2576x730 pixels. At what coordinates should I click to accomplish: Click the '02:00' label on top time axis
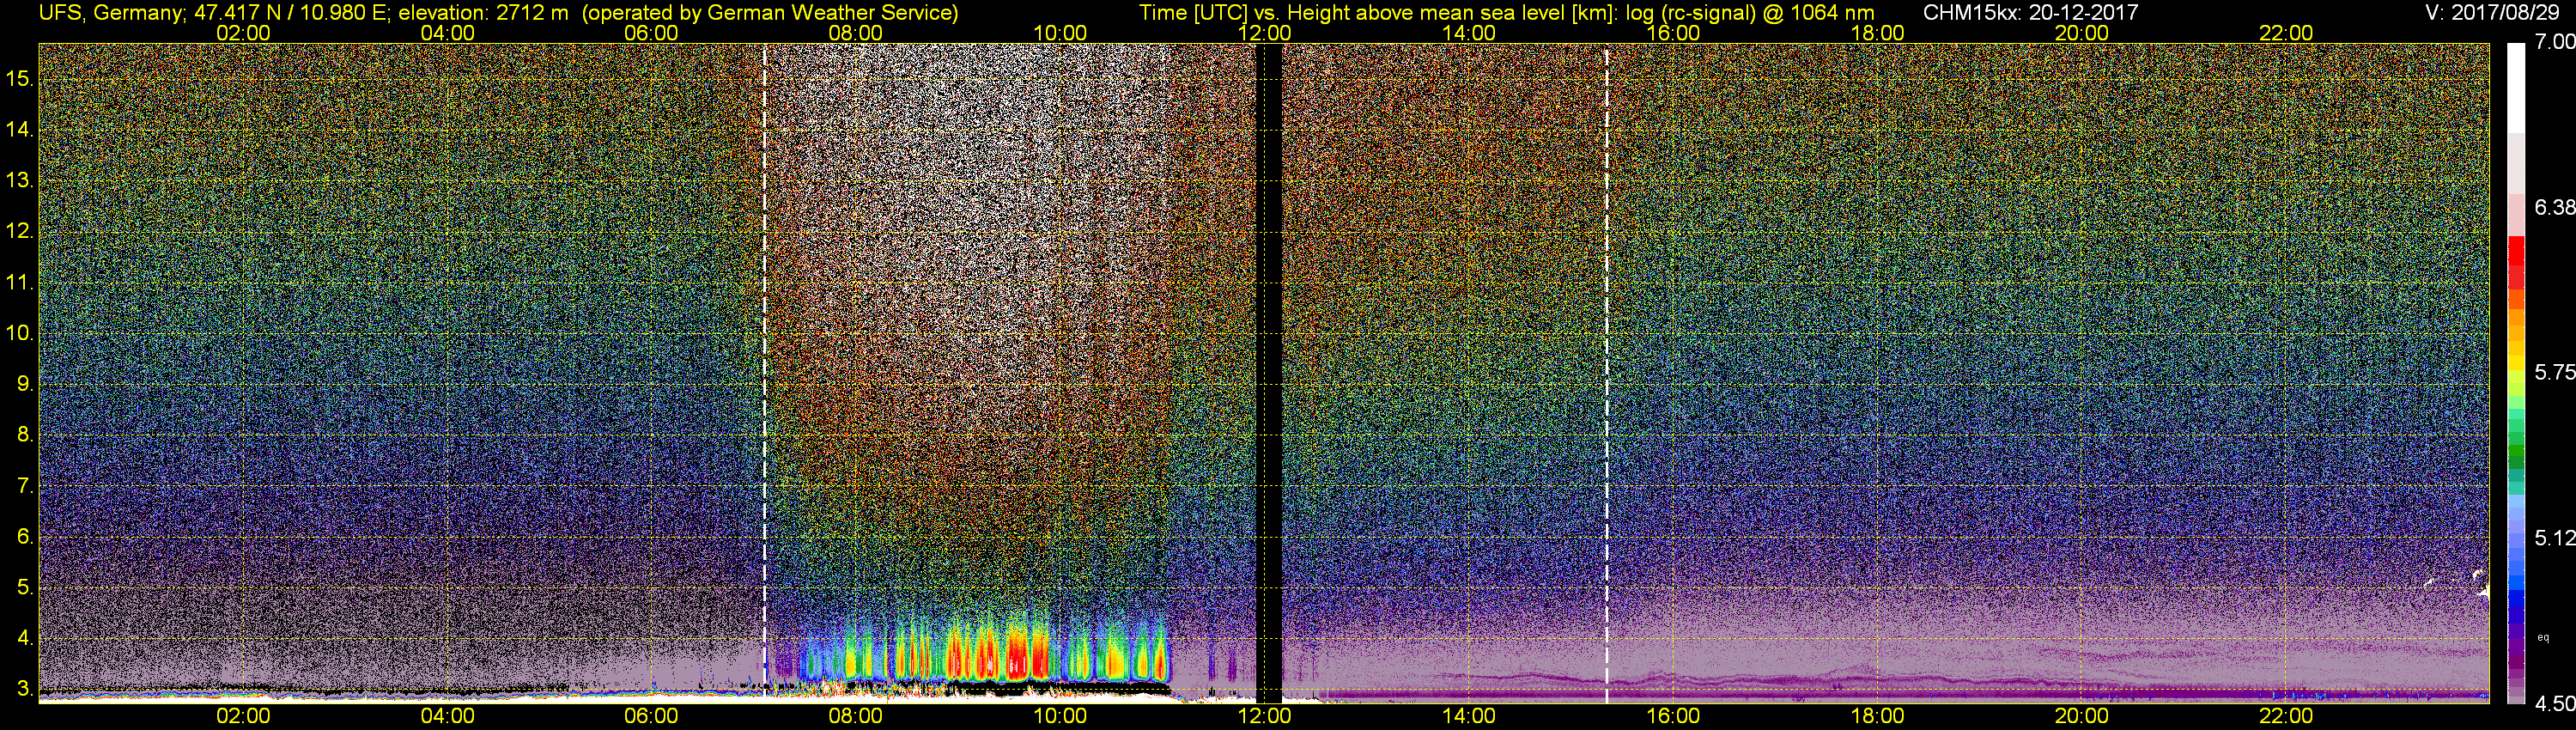click(243, 33)
